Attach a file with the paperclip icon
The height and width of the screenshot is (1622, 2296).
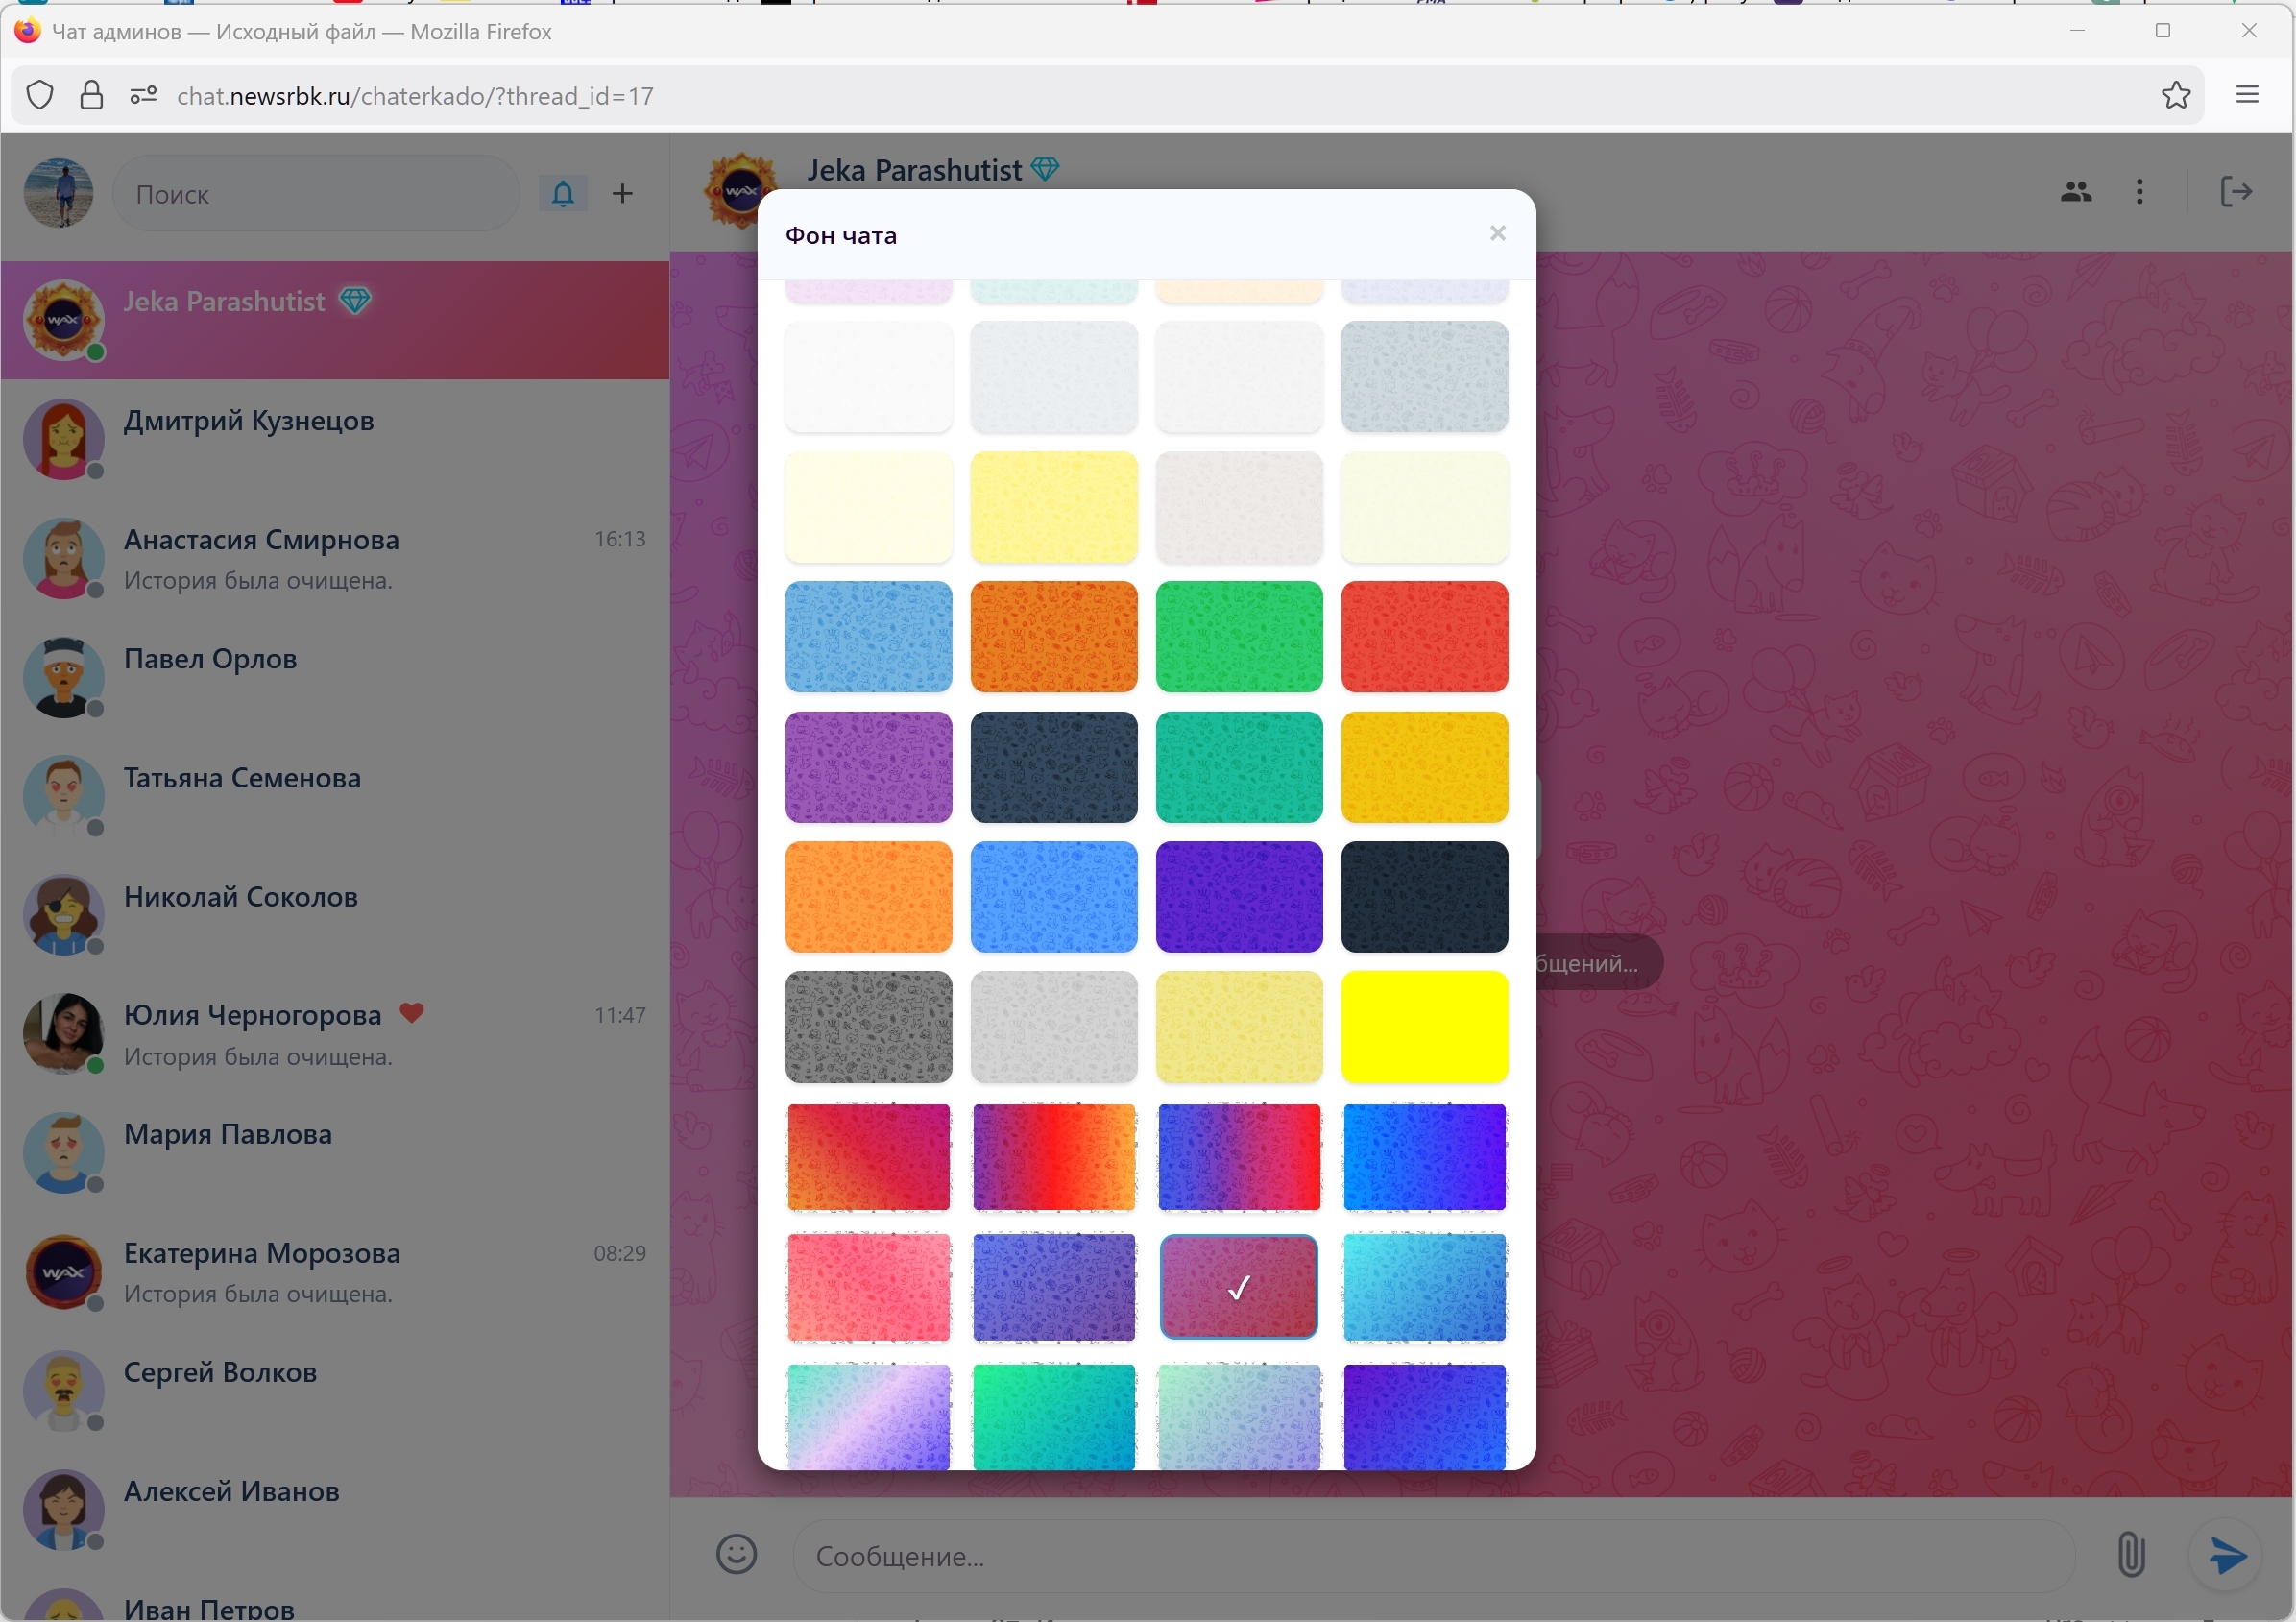(x=2131, y=1555)
